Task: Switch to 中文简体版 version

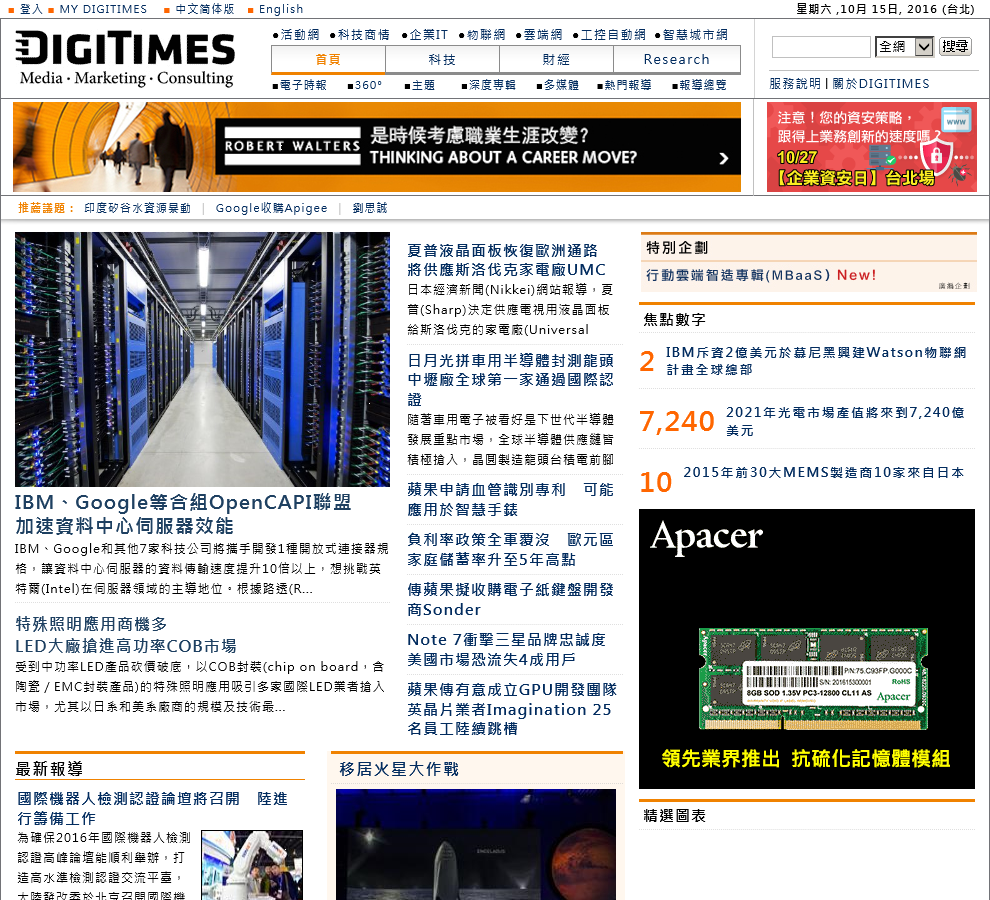Action: (205, 9)
